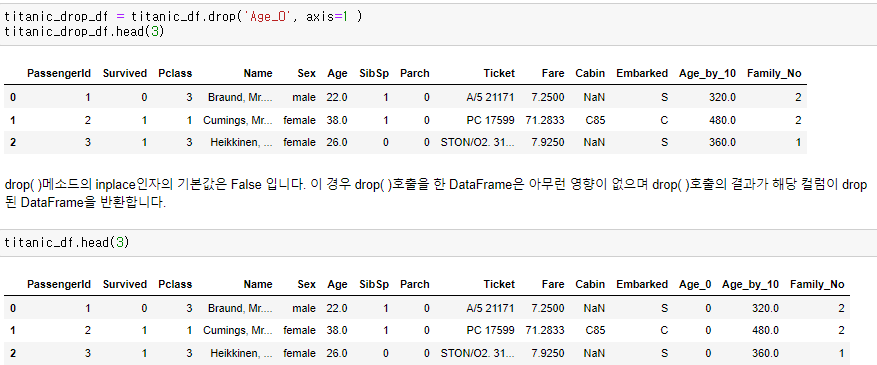The image size is (877, 365).
Task: Click Name header in titanic_drop_df output table
Action: coord(258,73)
